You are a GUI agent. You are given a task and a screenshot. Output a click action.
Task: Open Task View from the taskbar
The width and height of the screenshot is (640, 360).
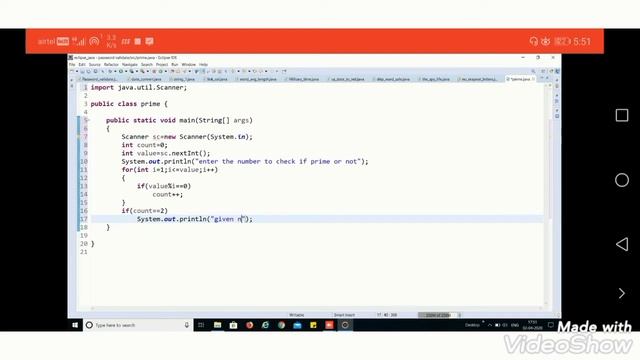pos(201,325)
